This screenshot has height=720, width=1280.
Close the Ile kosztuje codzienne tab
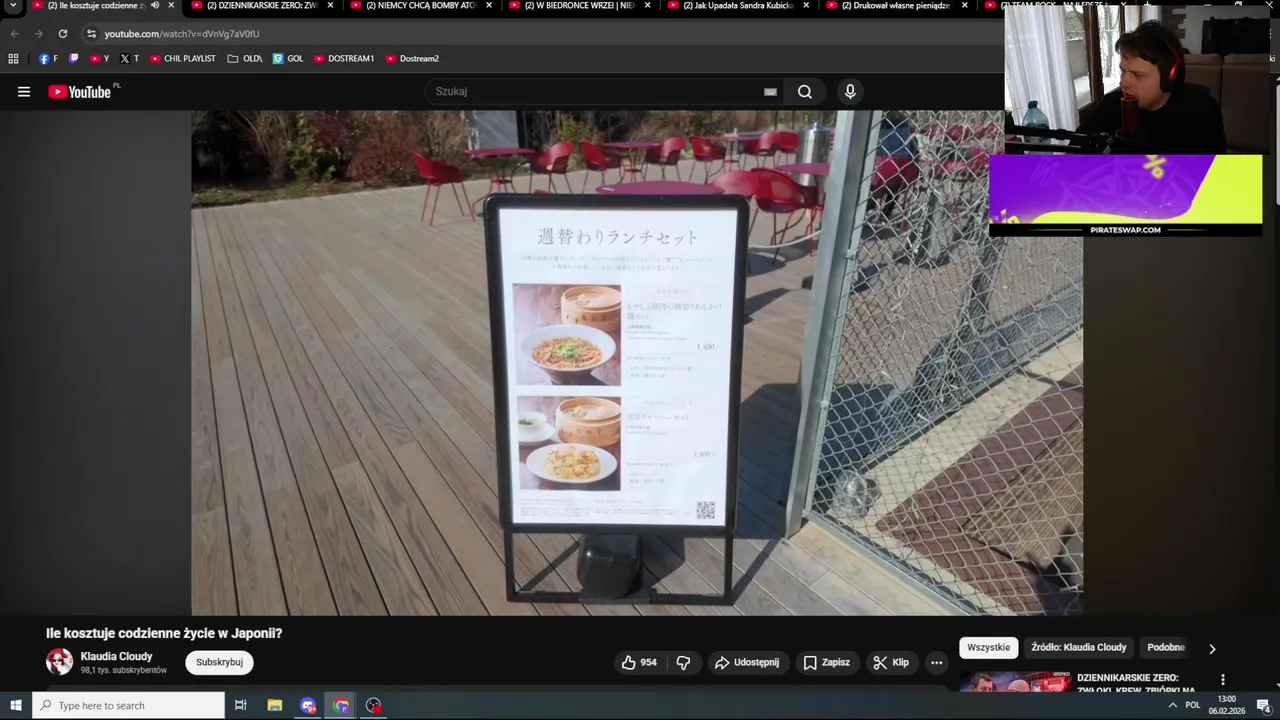pos(171,6)
